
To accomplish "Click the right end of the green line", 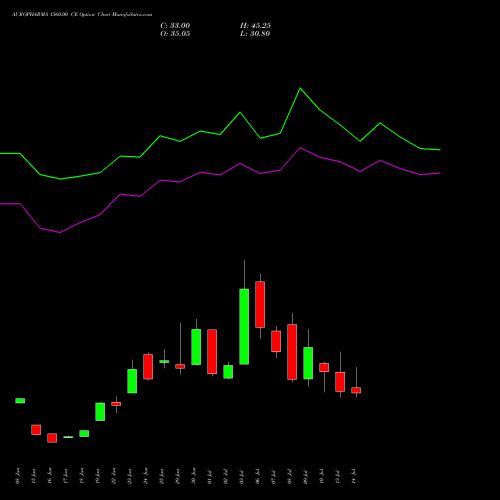I will pyautogui.click(x=440, y=150).
